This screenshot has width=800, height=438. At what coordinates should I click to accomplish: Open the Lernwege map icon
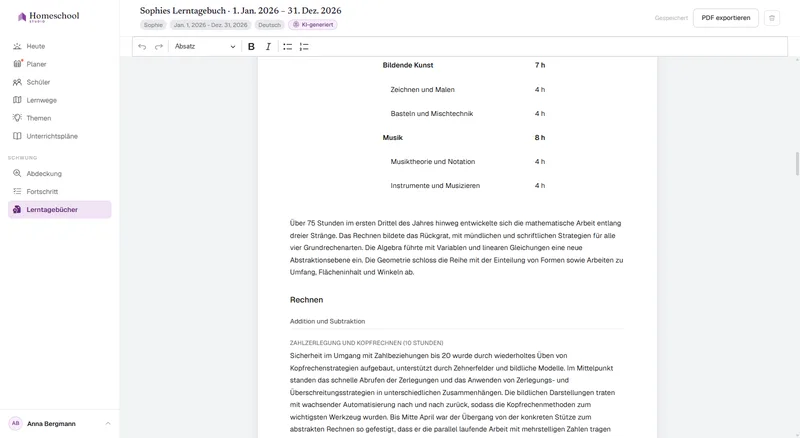(17, 100)
